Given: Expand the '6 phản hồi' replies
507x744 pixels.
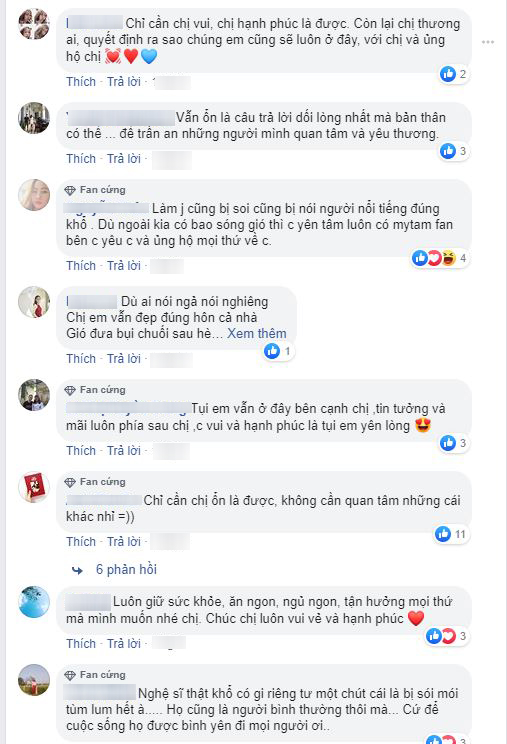Looking at the screenshot, I should click(x=126, y=569).
